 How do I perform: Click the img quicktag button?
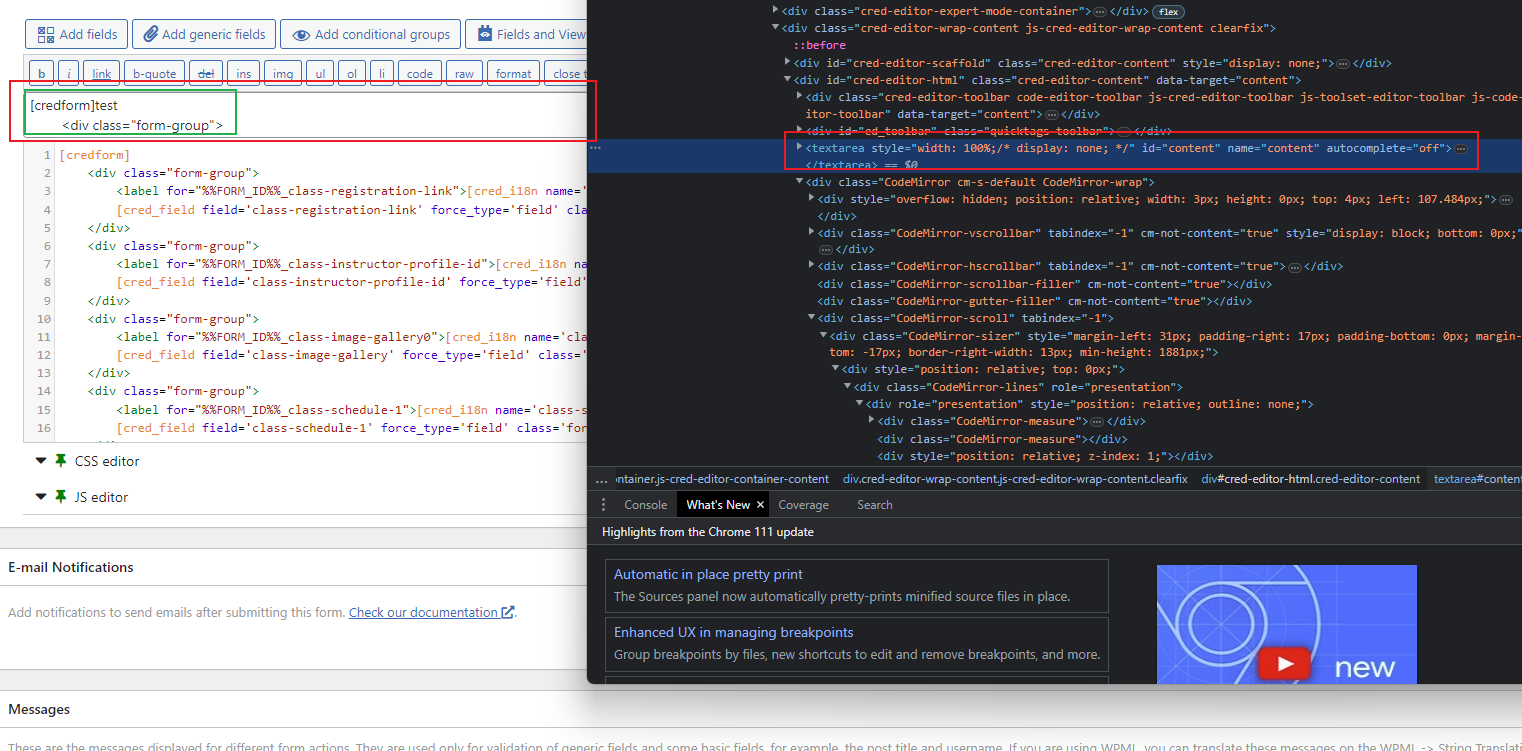coord(283,74)
